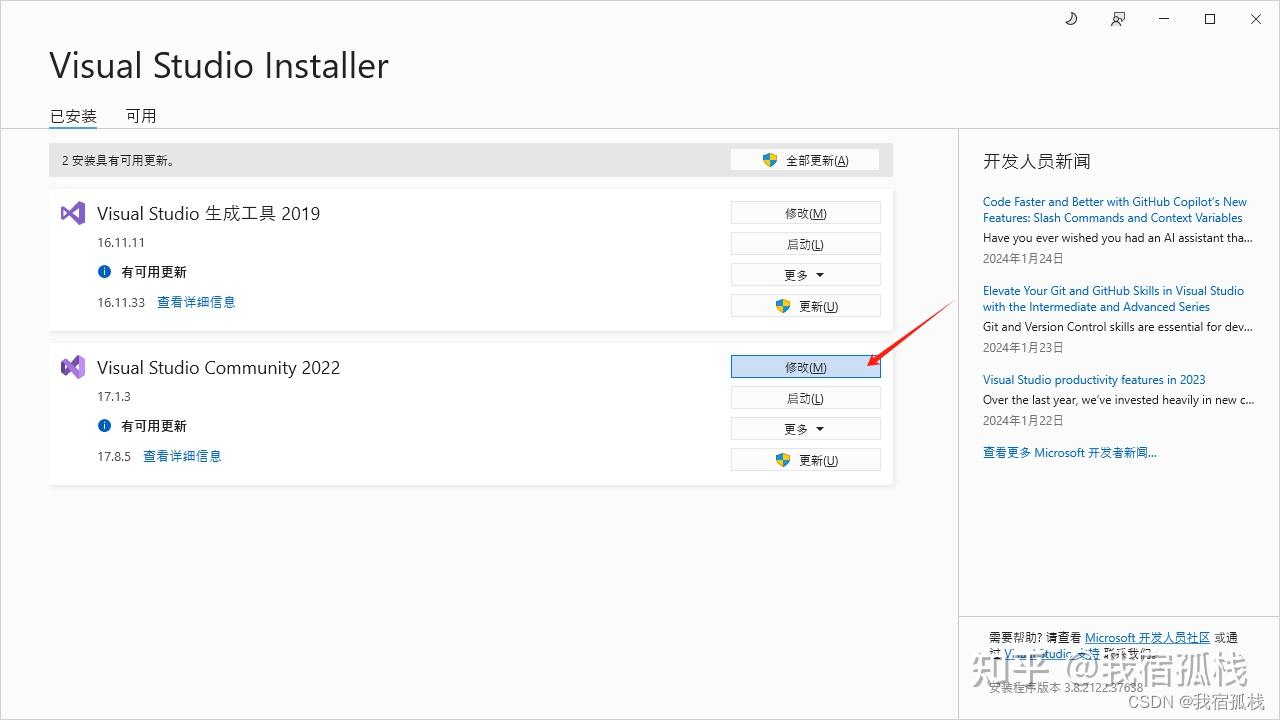Open 查看详细信息 for version 17.8.5
1280x720 pixels.
(182, 455)
